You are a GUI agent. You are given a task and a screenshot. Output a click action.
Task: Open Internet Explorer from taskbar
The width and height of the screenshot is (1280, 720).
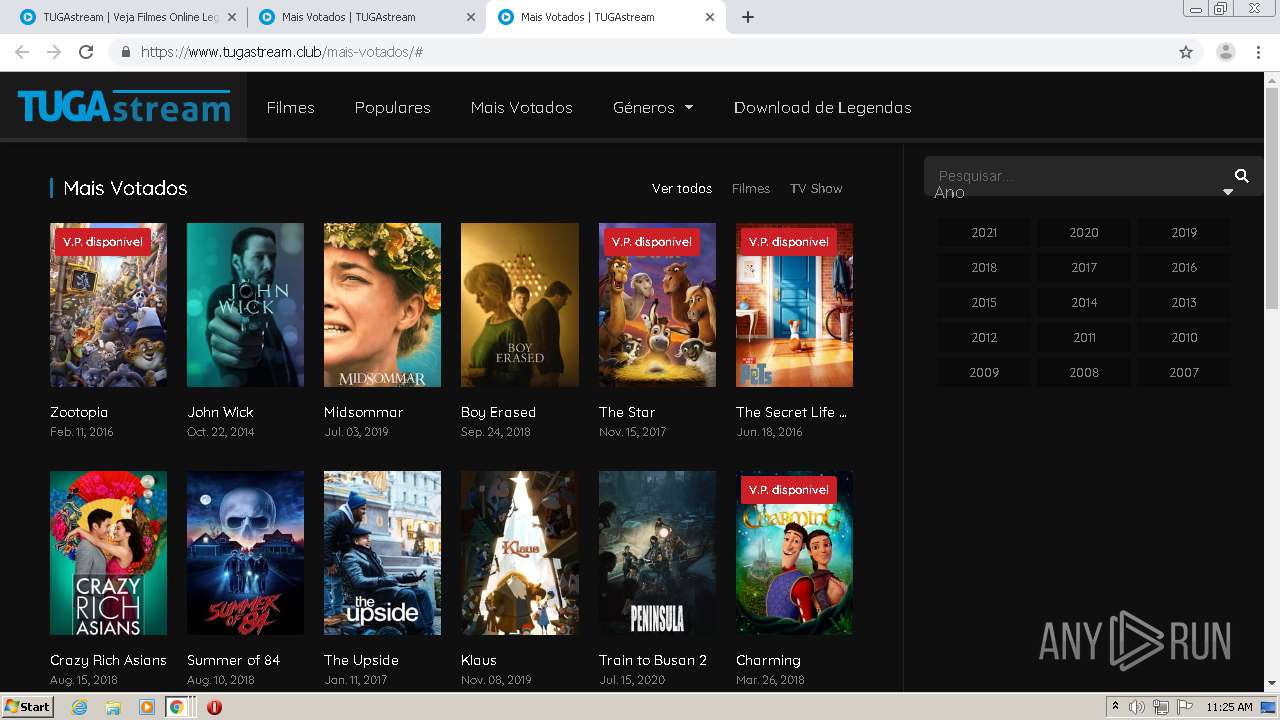(79, 707)
